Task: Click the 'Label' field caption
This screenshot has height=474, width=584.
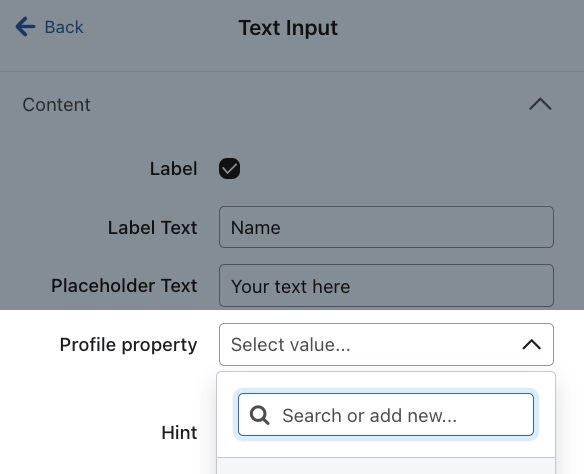Action: tap(173, 169)
